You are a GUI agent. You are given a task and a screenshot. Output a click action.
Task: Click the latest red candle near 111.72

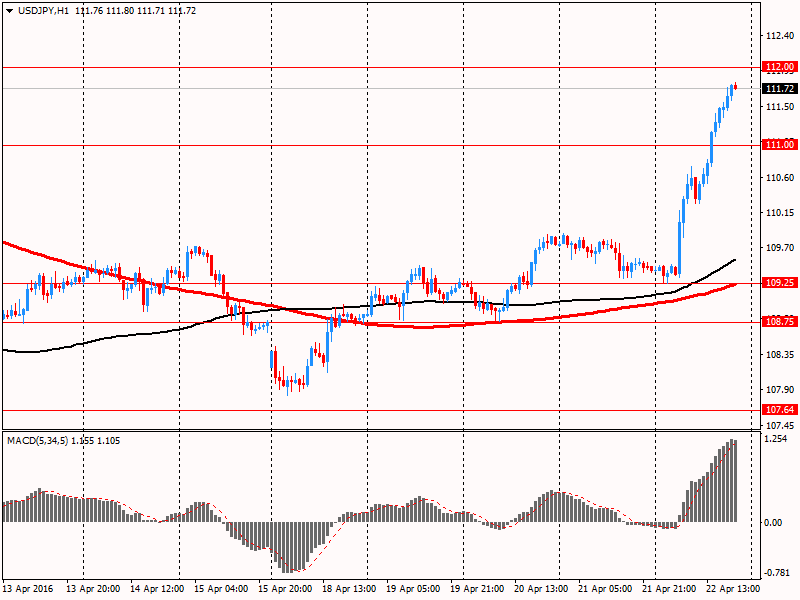point(735,87)
